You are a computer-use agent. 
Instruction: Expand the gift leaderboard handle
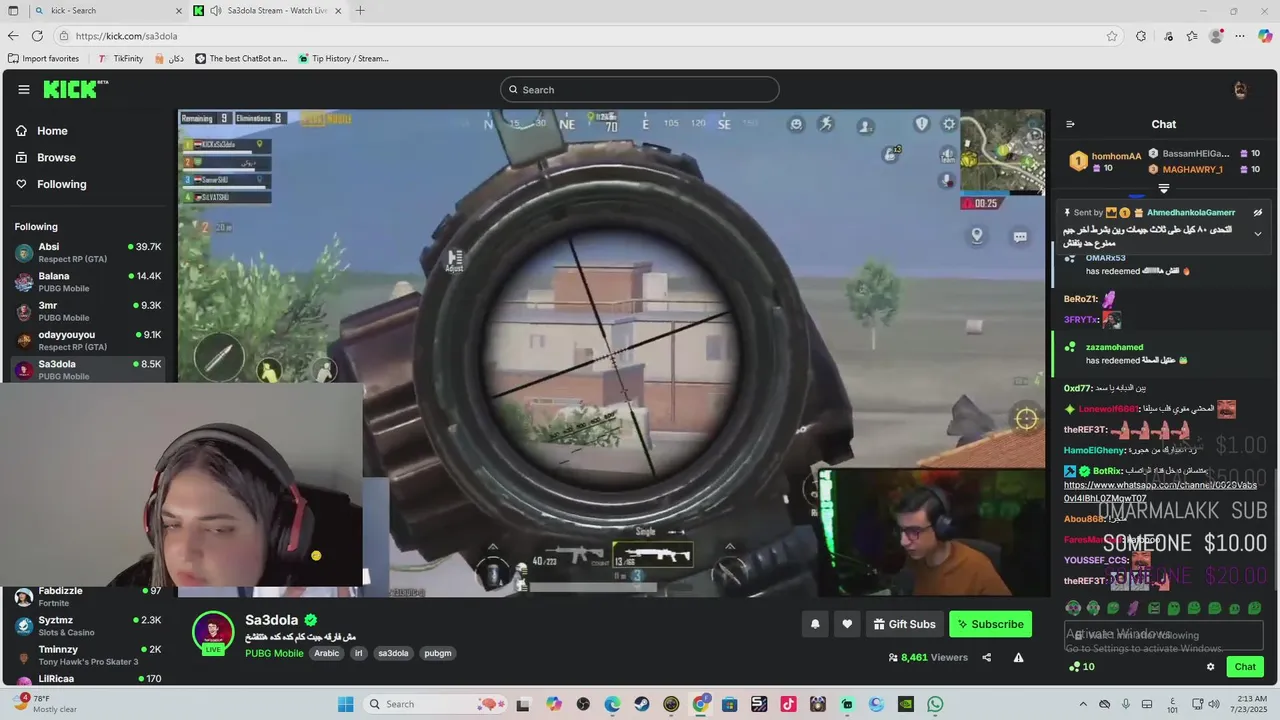pyautogui.click(x=1163, y=188)
